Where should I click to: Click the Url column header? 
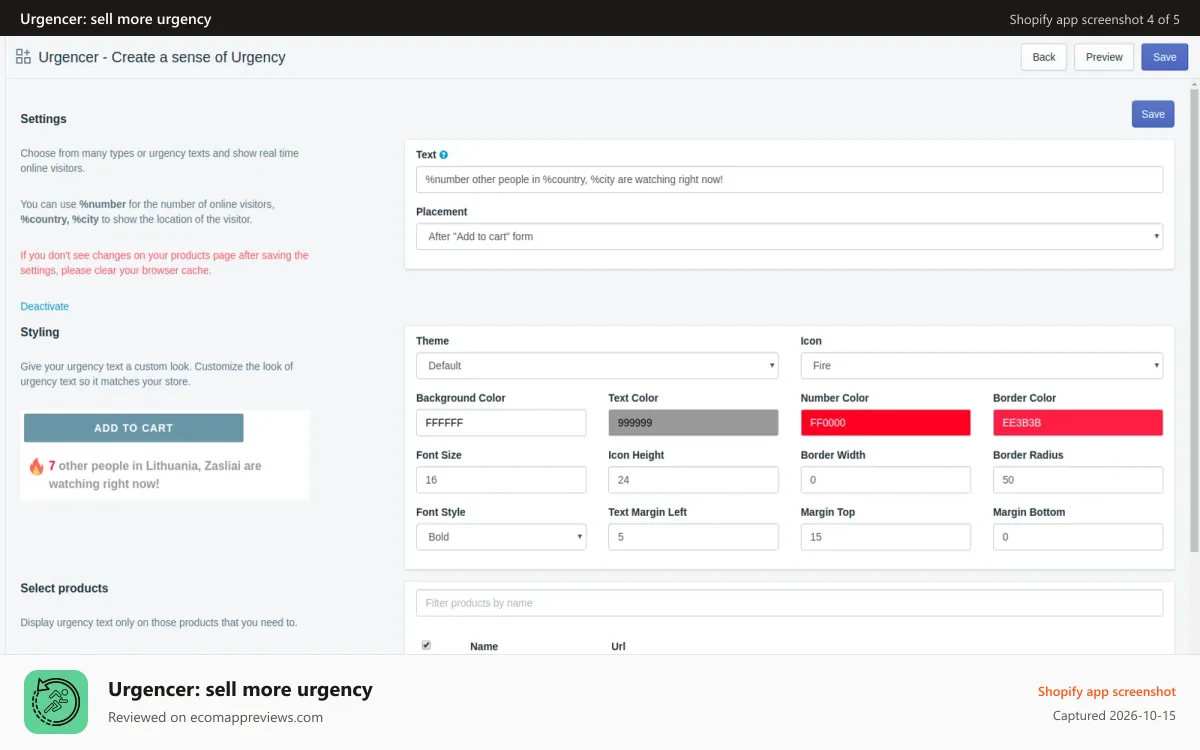tap(618, 647)
